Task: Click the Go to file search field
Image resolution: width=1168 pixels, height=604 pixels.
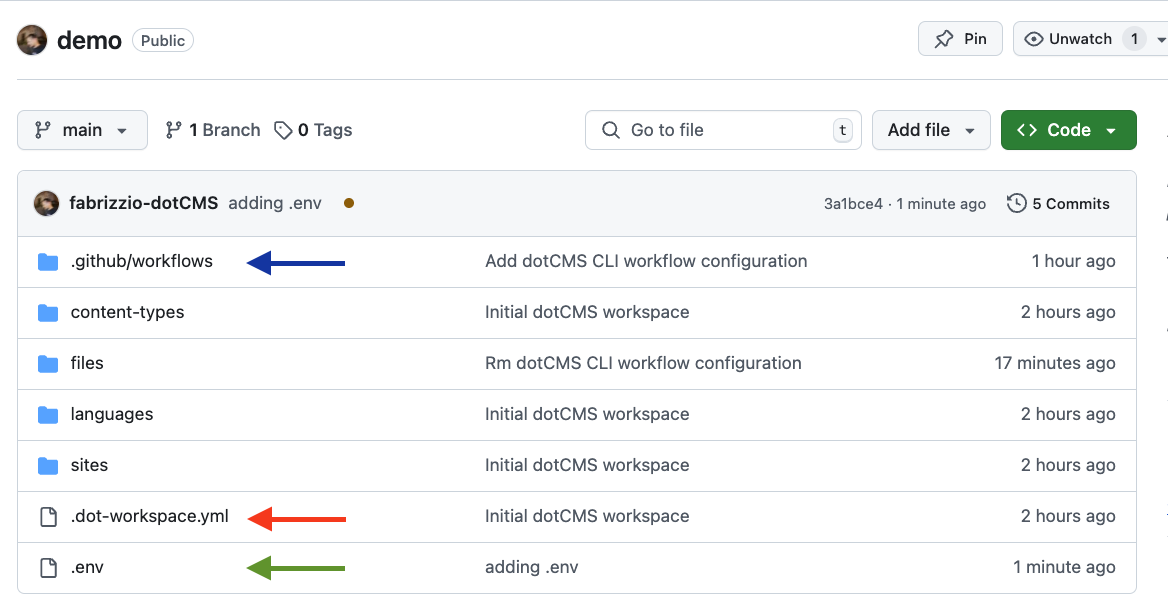Action: click(722, 130)
